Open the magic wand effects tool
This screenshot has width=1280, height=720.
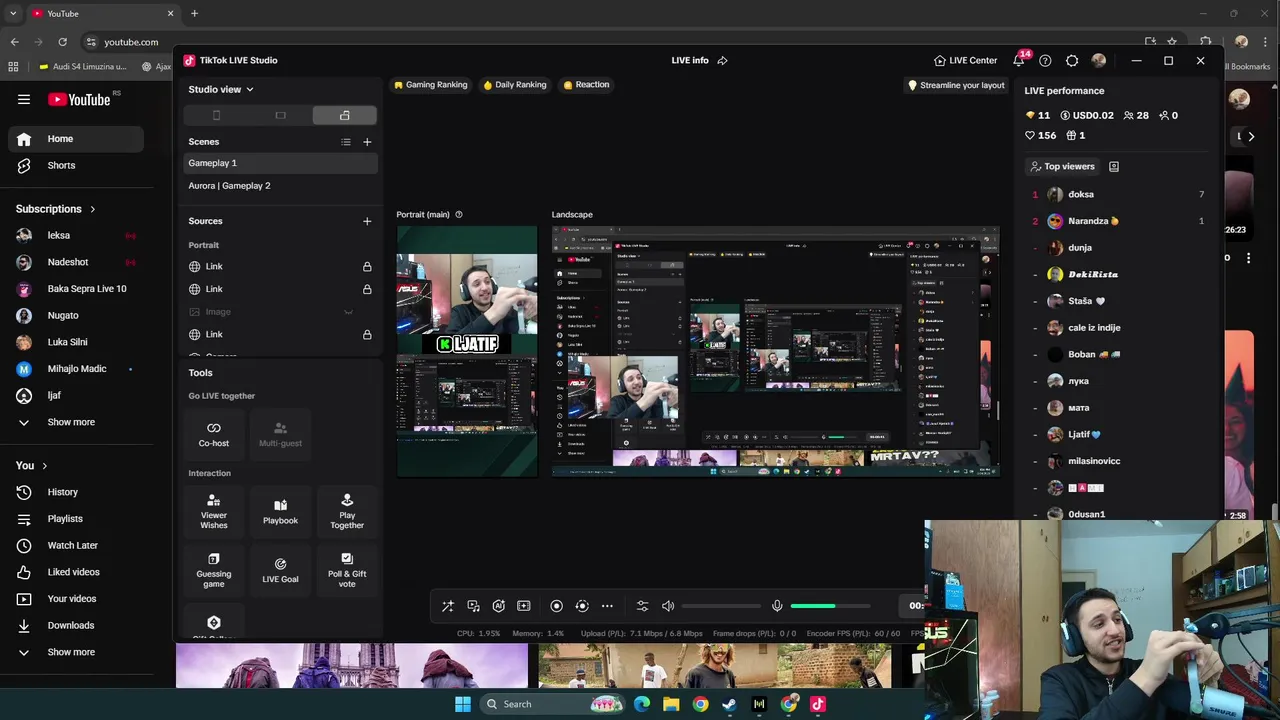click(448, 606)
